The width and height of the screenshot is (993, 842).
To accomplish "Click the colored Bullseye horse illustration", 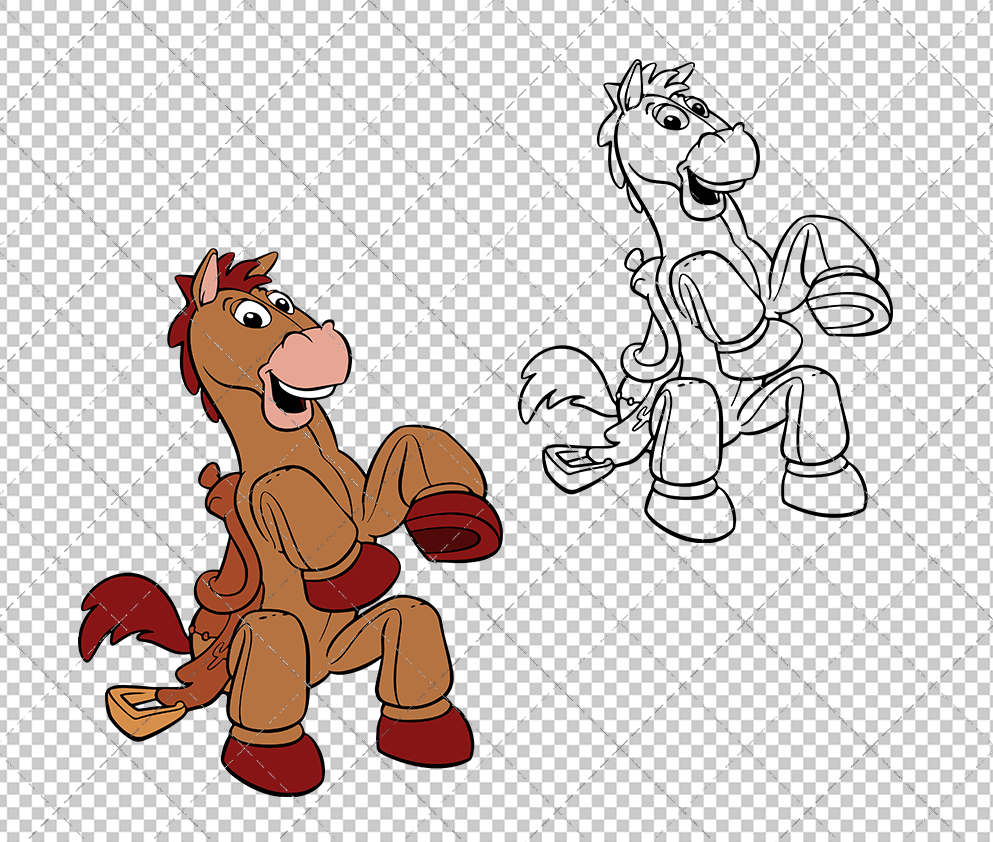I will (291, 522).
